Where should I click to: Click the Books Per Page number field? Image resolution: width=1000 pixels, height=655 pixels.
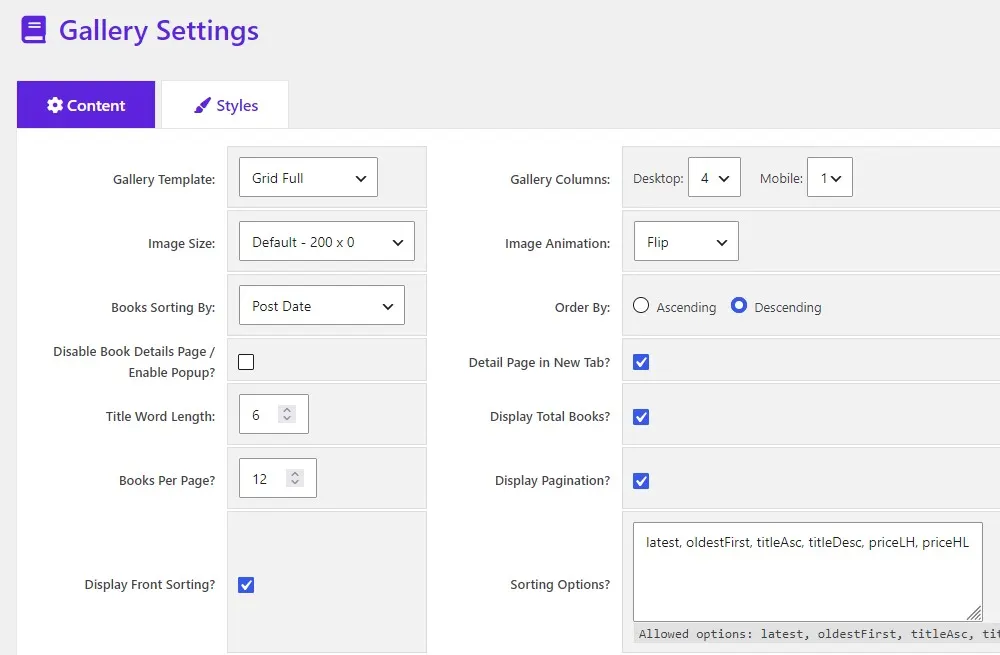tap(277, 478)
